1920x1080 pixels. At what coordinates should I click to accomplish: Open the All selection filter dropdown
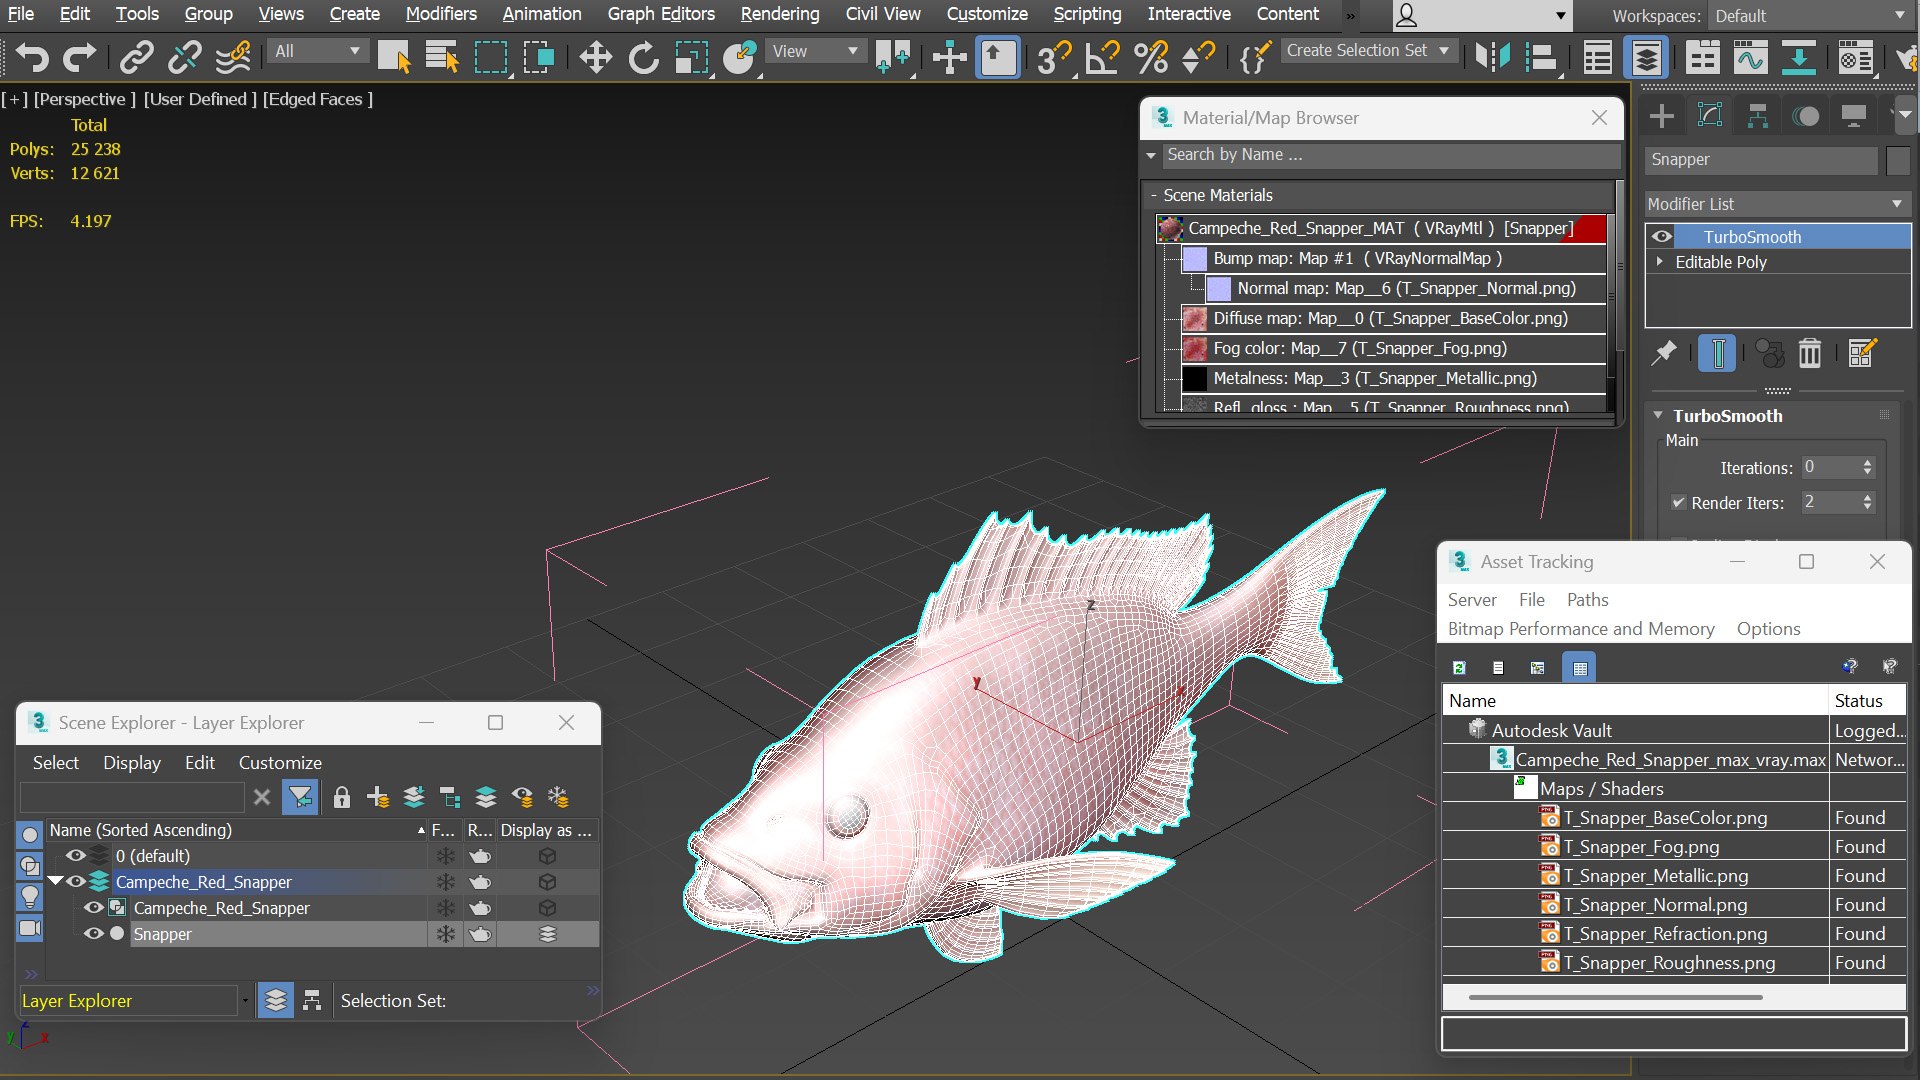[317, 51]
